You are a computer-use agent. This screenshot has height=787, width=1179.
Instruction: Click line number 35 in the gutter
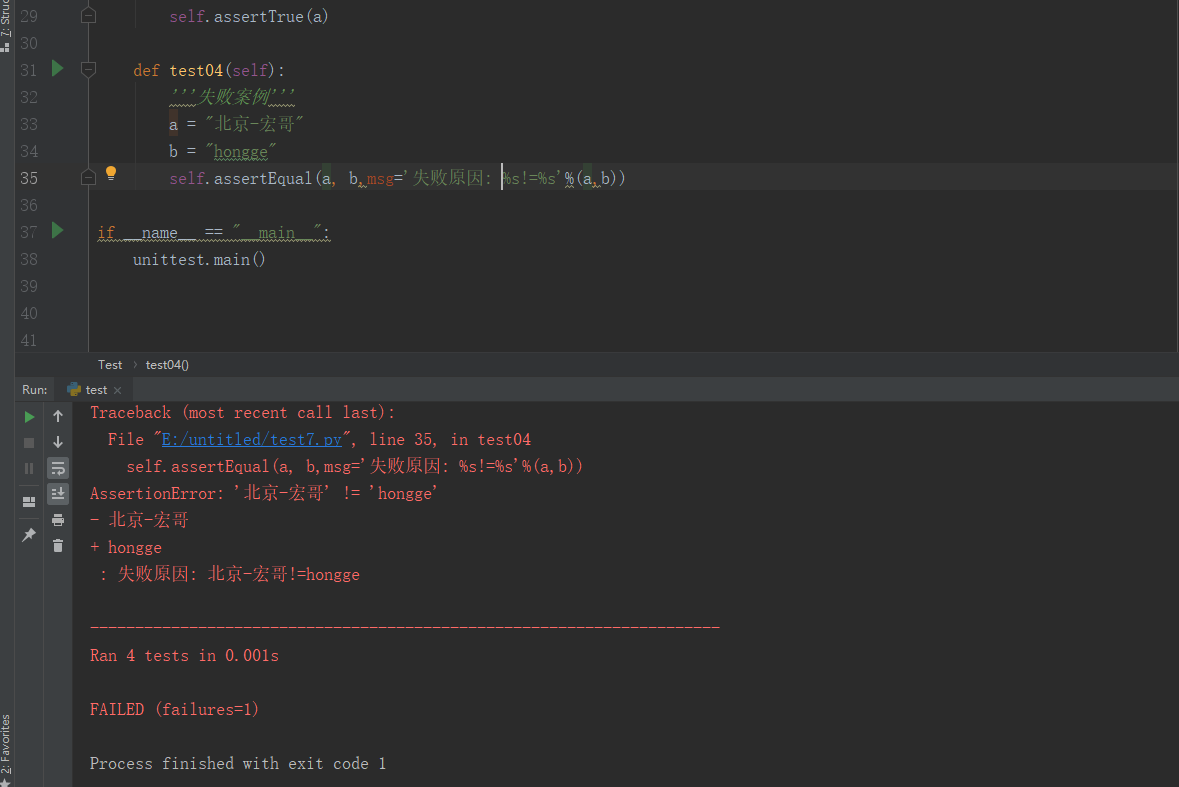[29, 178]
